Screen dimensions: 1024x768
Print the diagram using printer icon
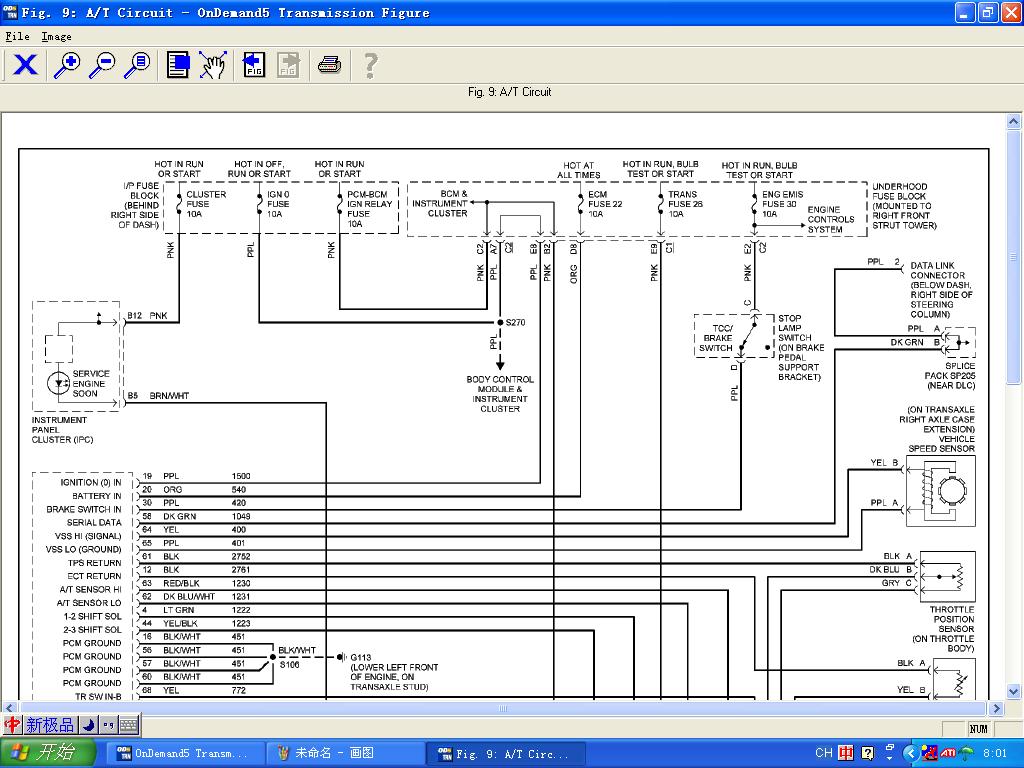click(329, 65)
